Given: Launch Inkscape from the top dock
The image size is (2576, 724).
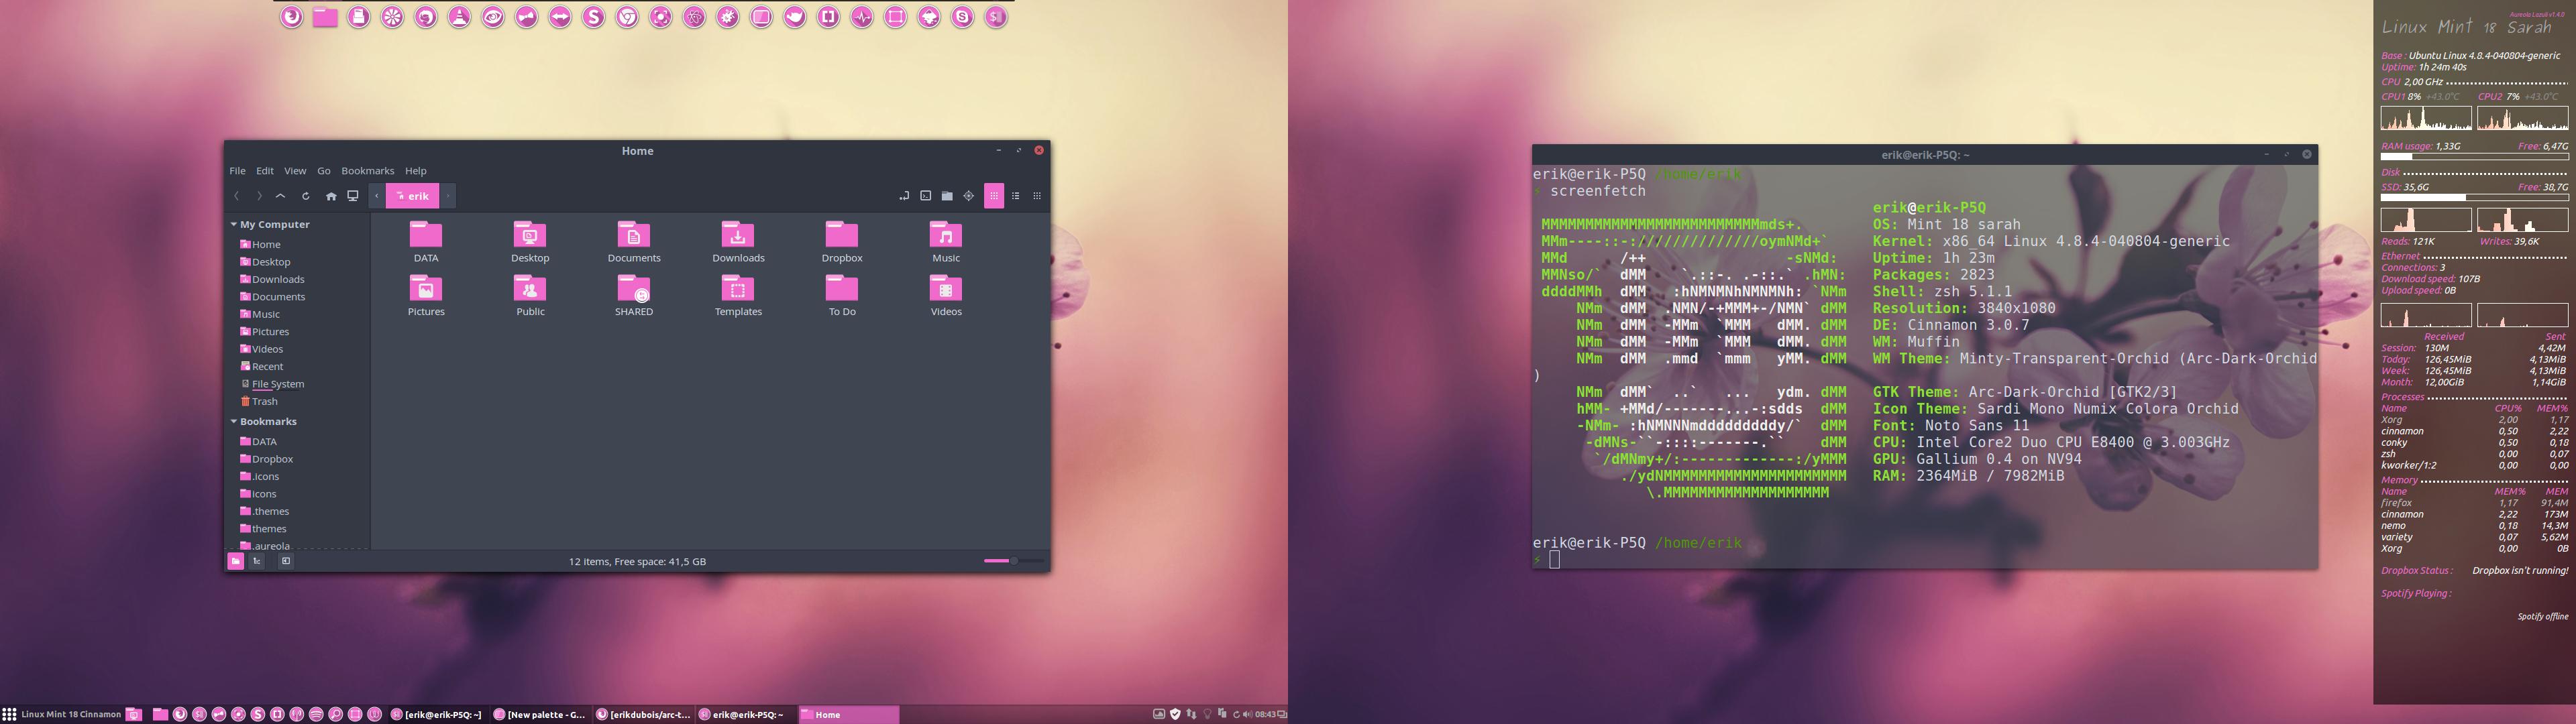Looking at the screenshot, I should 929,17.
